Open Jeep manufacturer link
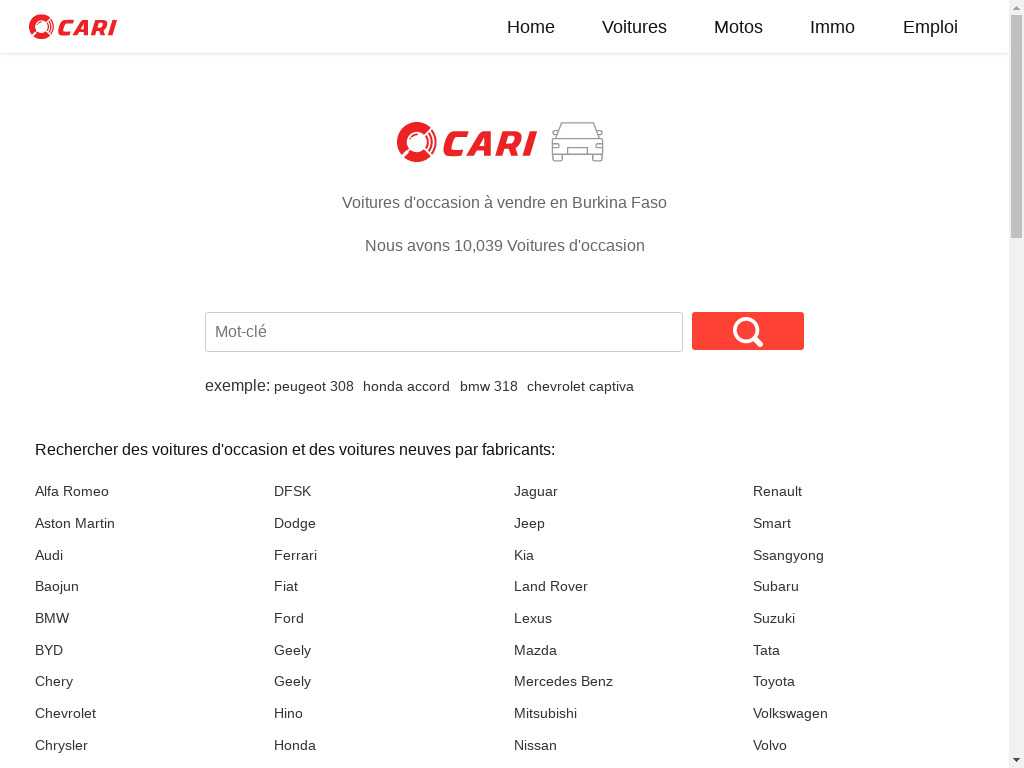 (x=529, y=523)
